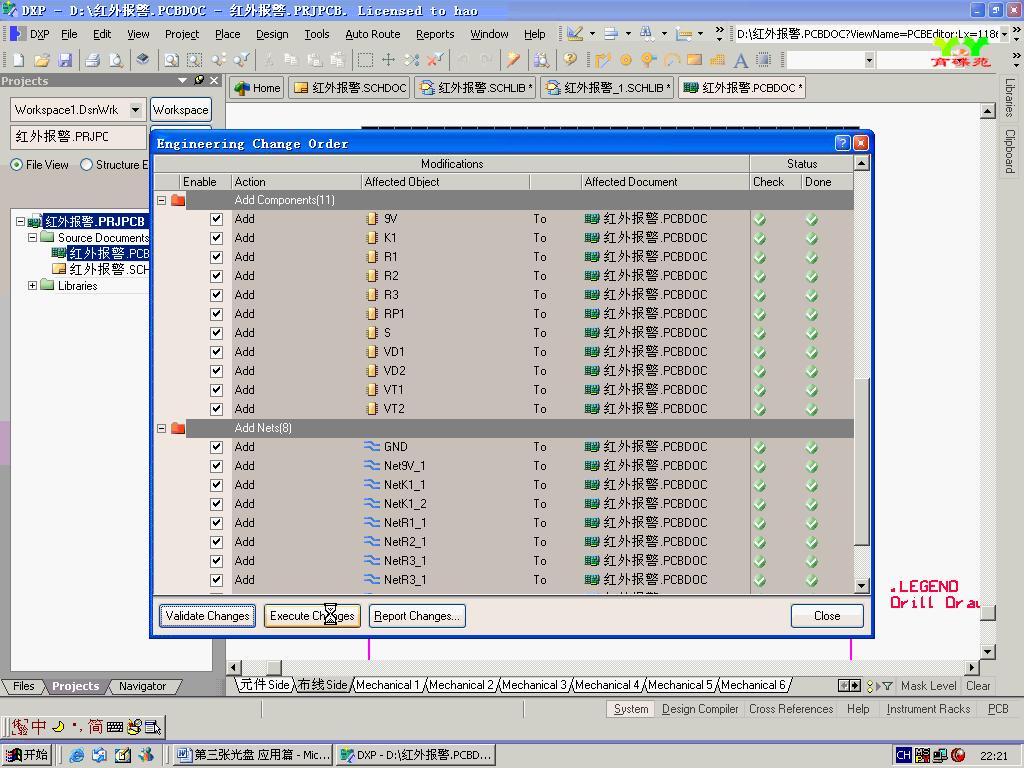Click the Place Arc toolbar icon
1024x768 pixels.
tap(671, 60)
